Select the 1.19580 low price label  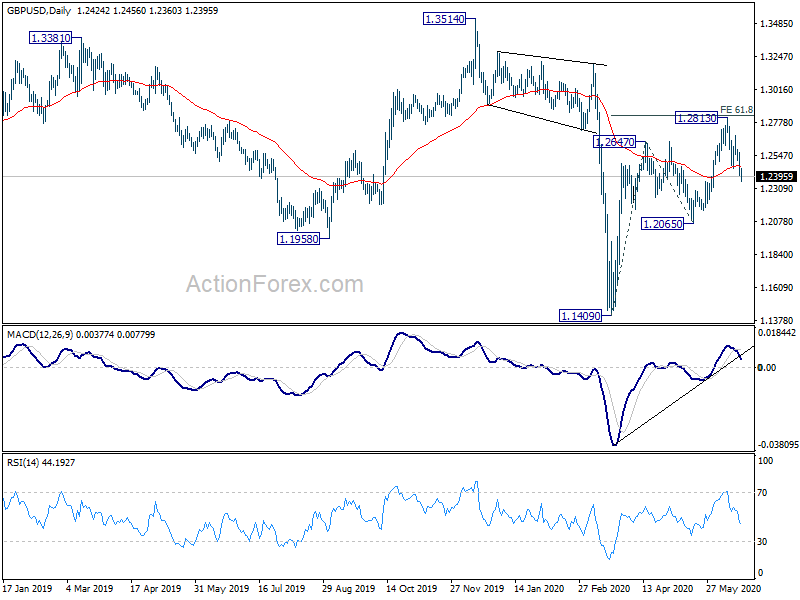pyautogui.click(x=298, y=238)
